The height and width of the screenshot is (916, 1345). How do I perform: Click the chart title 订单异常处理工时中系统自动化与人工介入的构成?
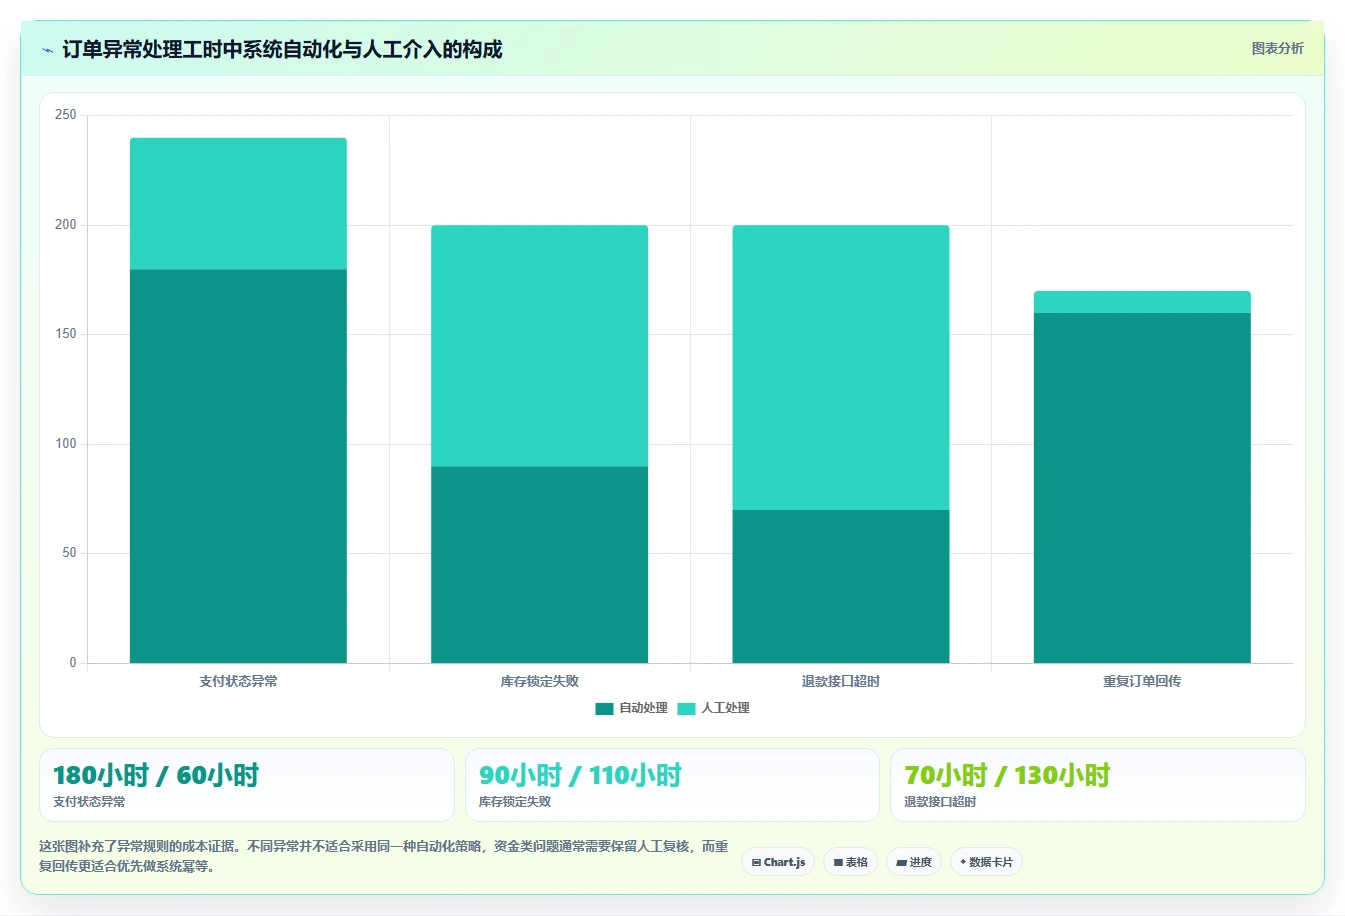[282, 49]
